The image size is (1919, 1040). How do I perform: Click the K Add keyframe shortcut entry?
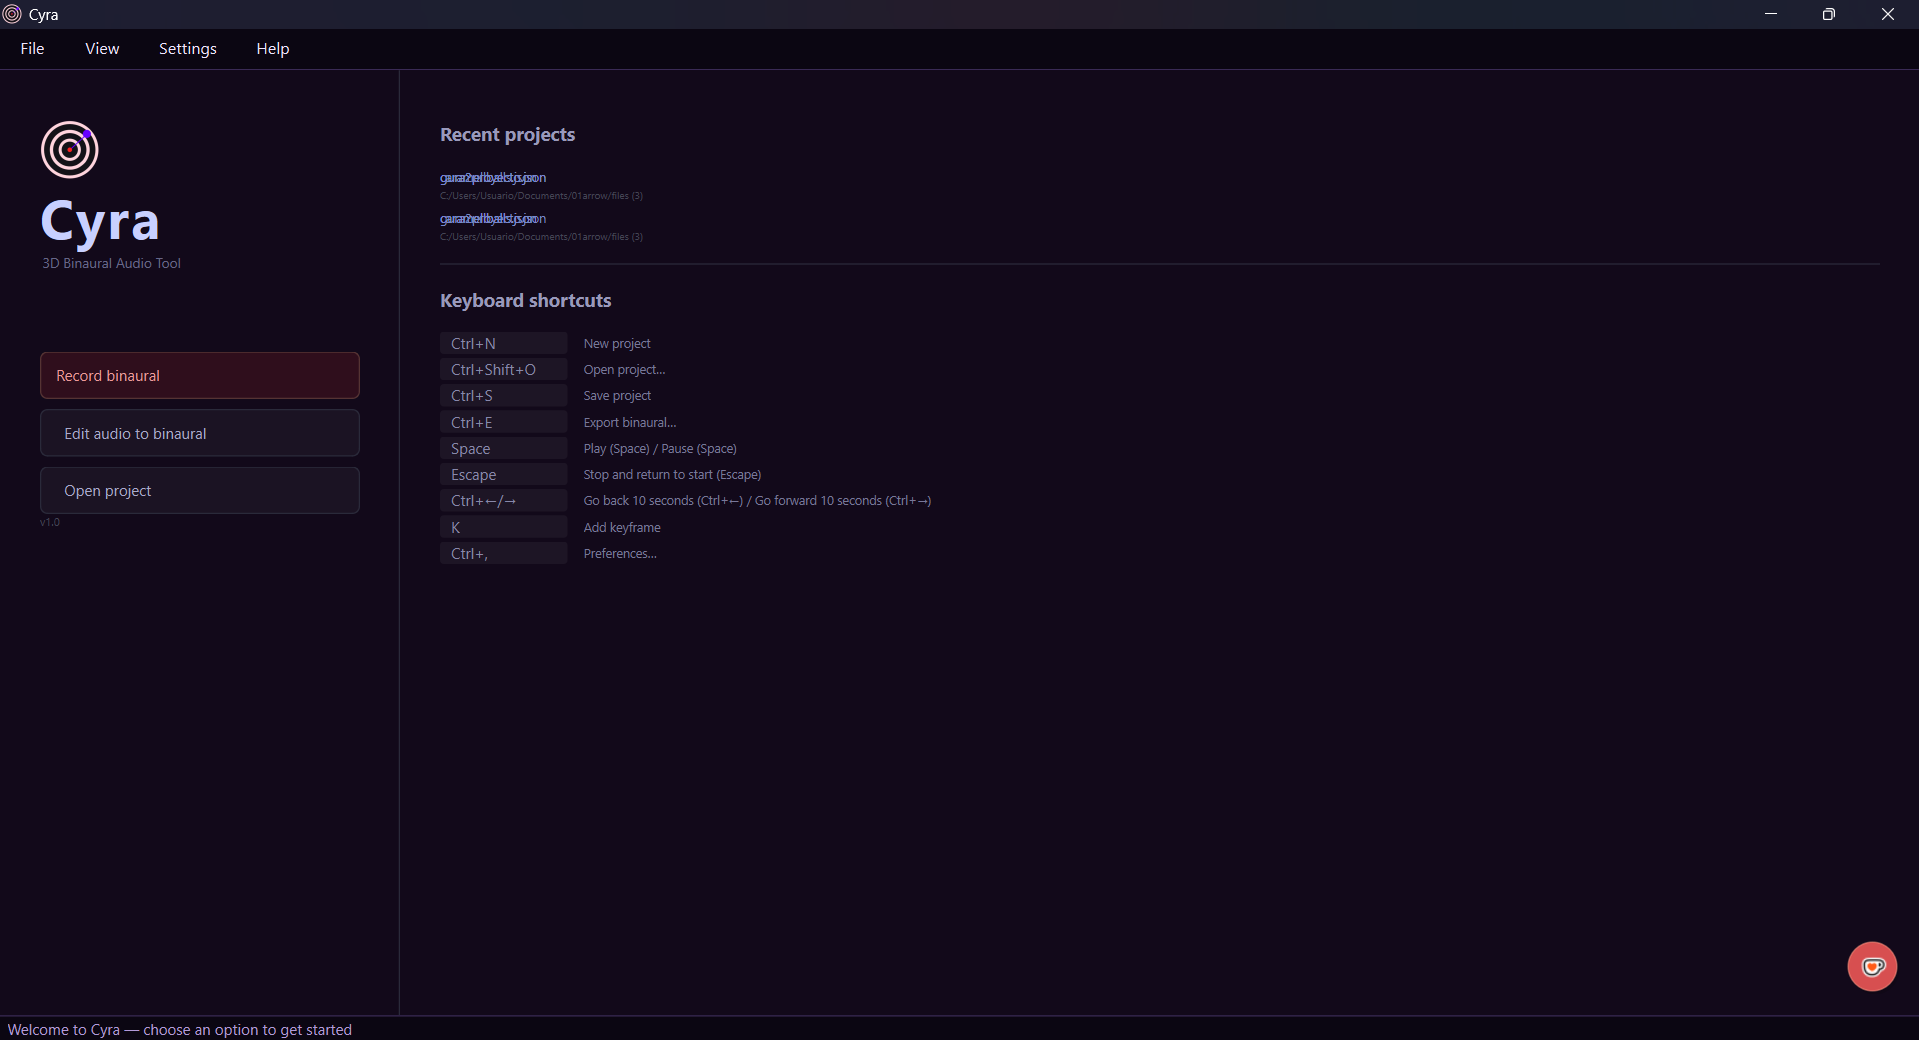pyautogui.click(x=551, y=527)
